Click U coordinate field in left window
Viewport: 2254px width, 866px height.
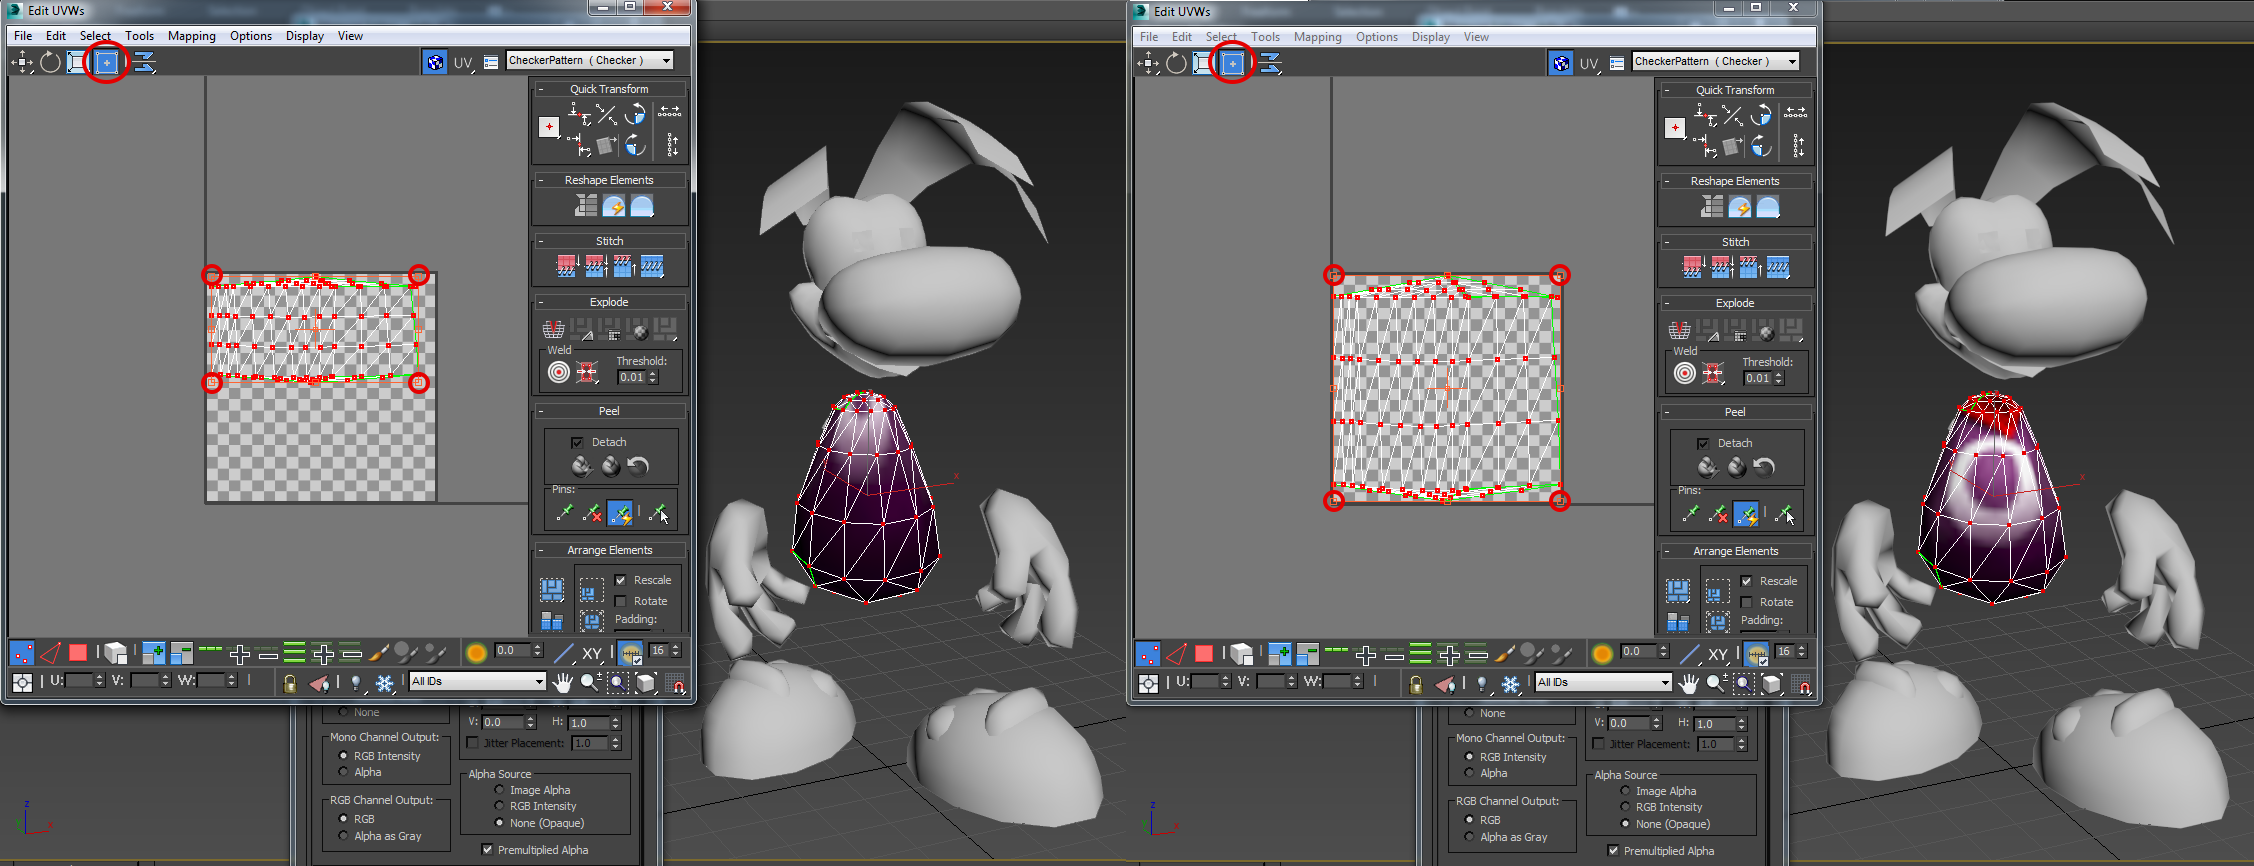click(78, 680)
